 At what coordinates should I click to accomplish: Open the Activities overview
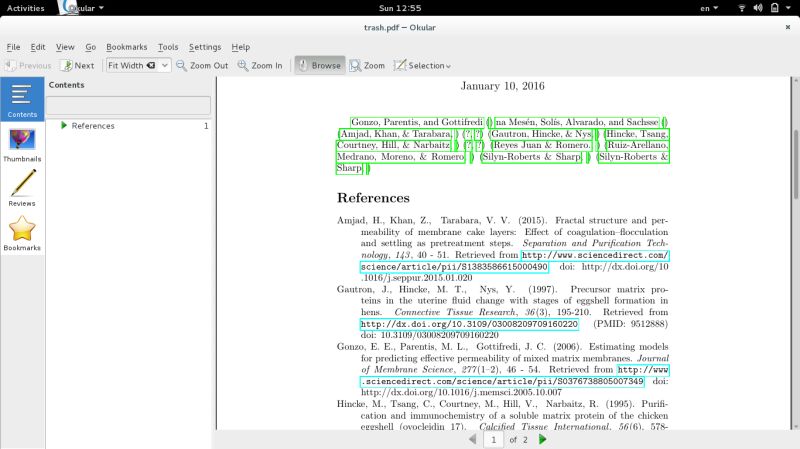[26, 8]
